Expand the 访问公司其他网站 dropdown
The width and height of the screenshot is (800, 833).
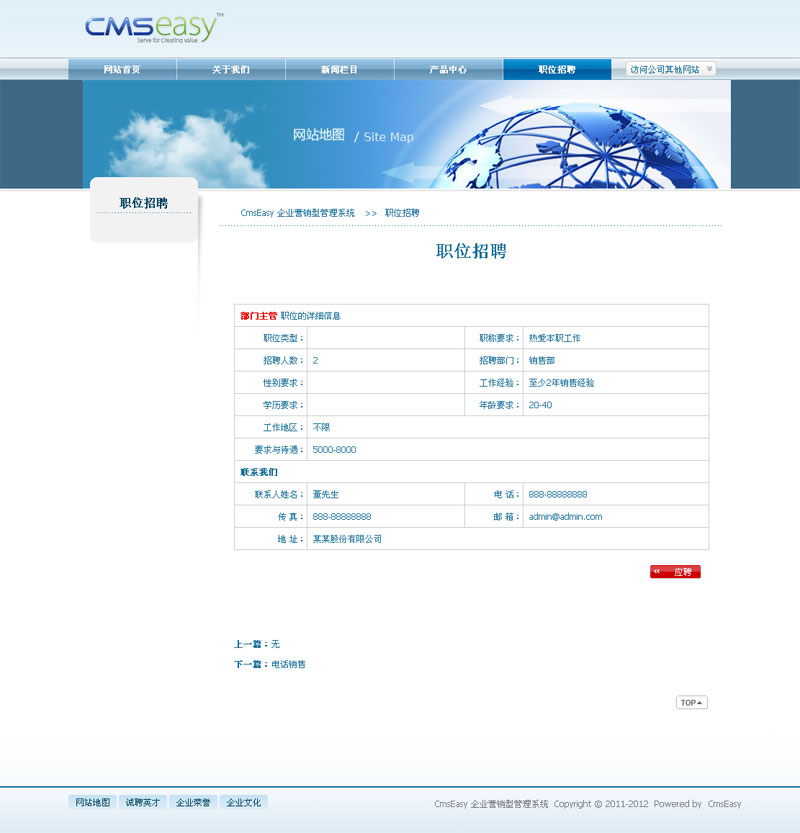[671, 70]
